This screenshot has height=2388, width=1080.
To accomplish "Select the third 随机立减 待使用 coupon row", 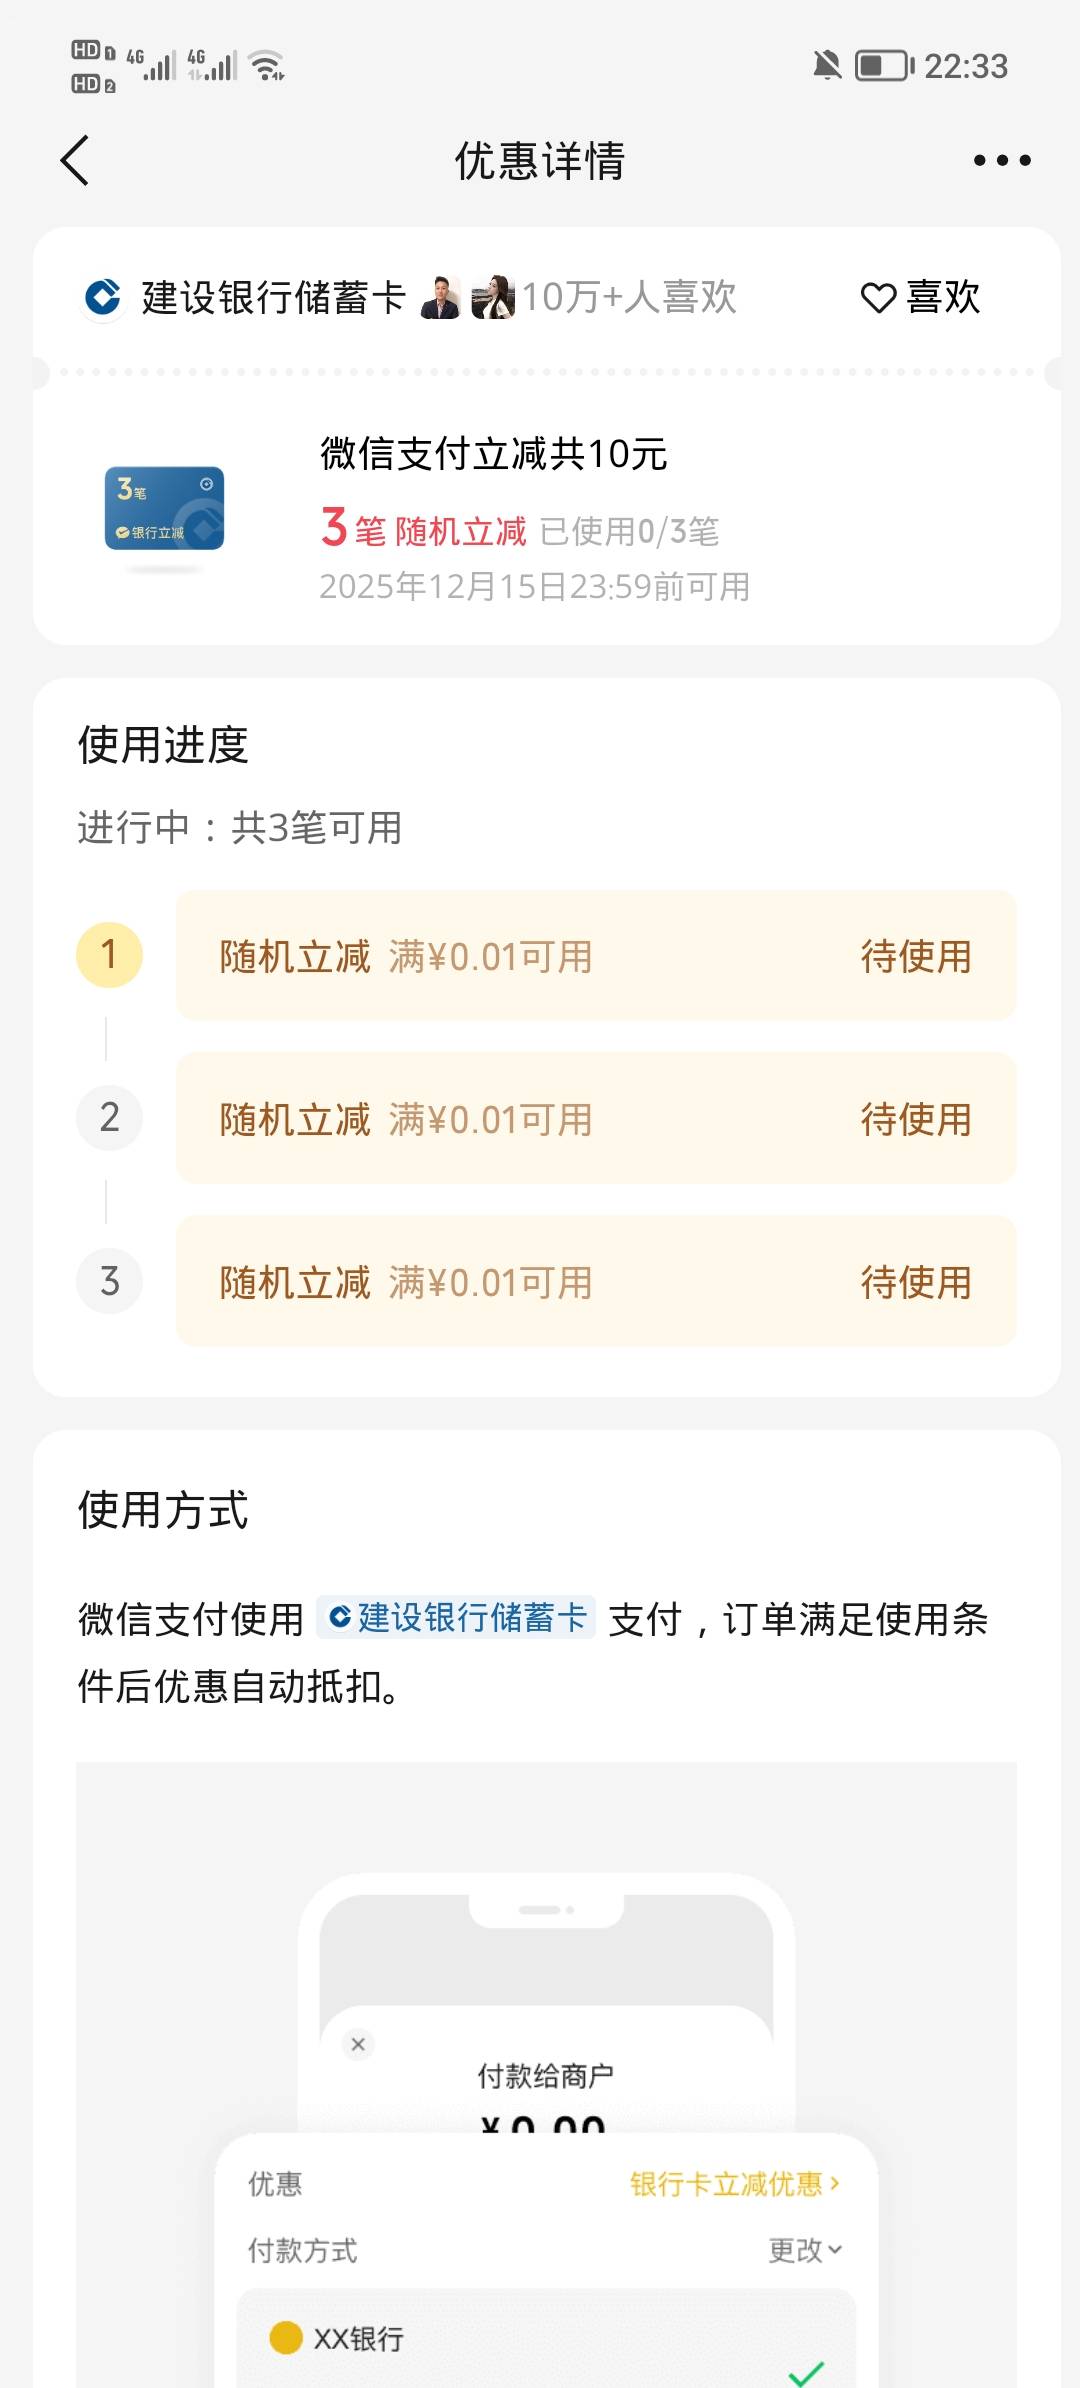I will pos(596,1282).
